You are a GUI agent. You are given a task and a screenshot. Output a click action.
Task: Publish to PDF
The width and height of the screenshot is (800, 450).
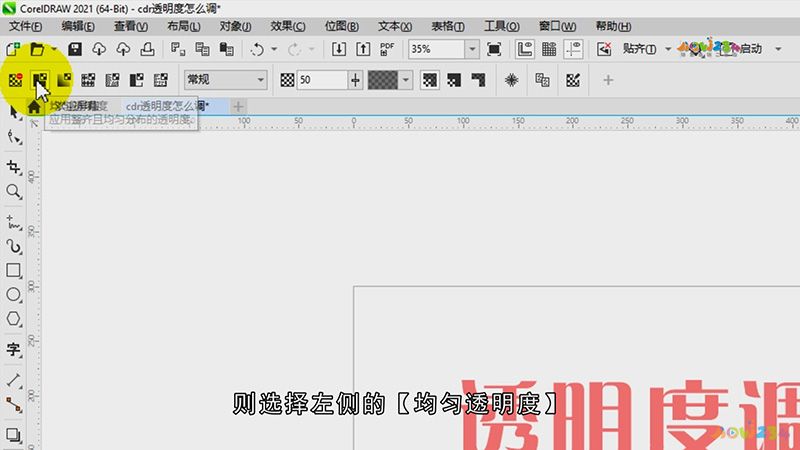(387, 49)
